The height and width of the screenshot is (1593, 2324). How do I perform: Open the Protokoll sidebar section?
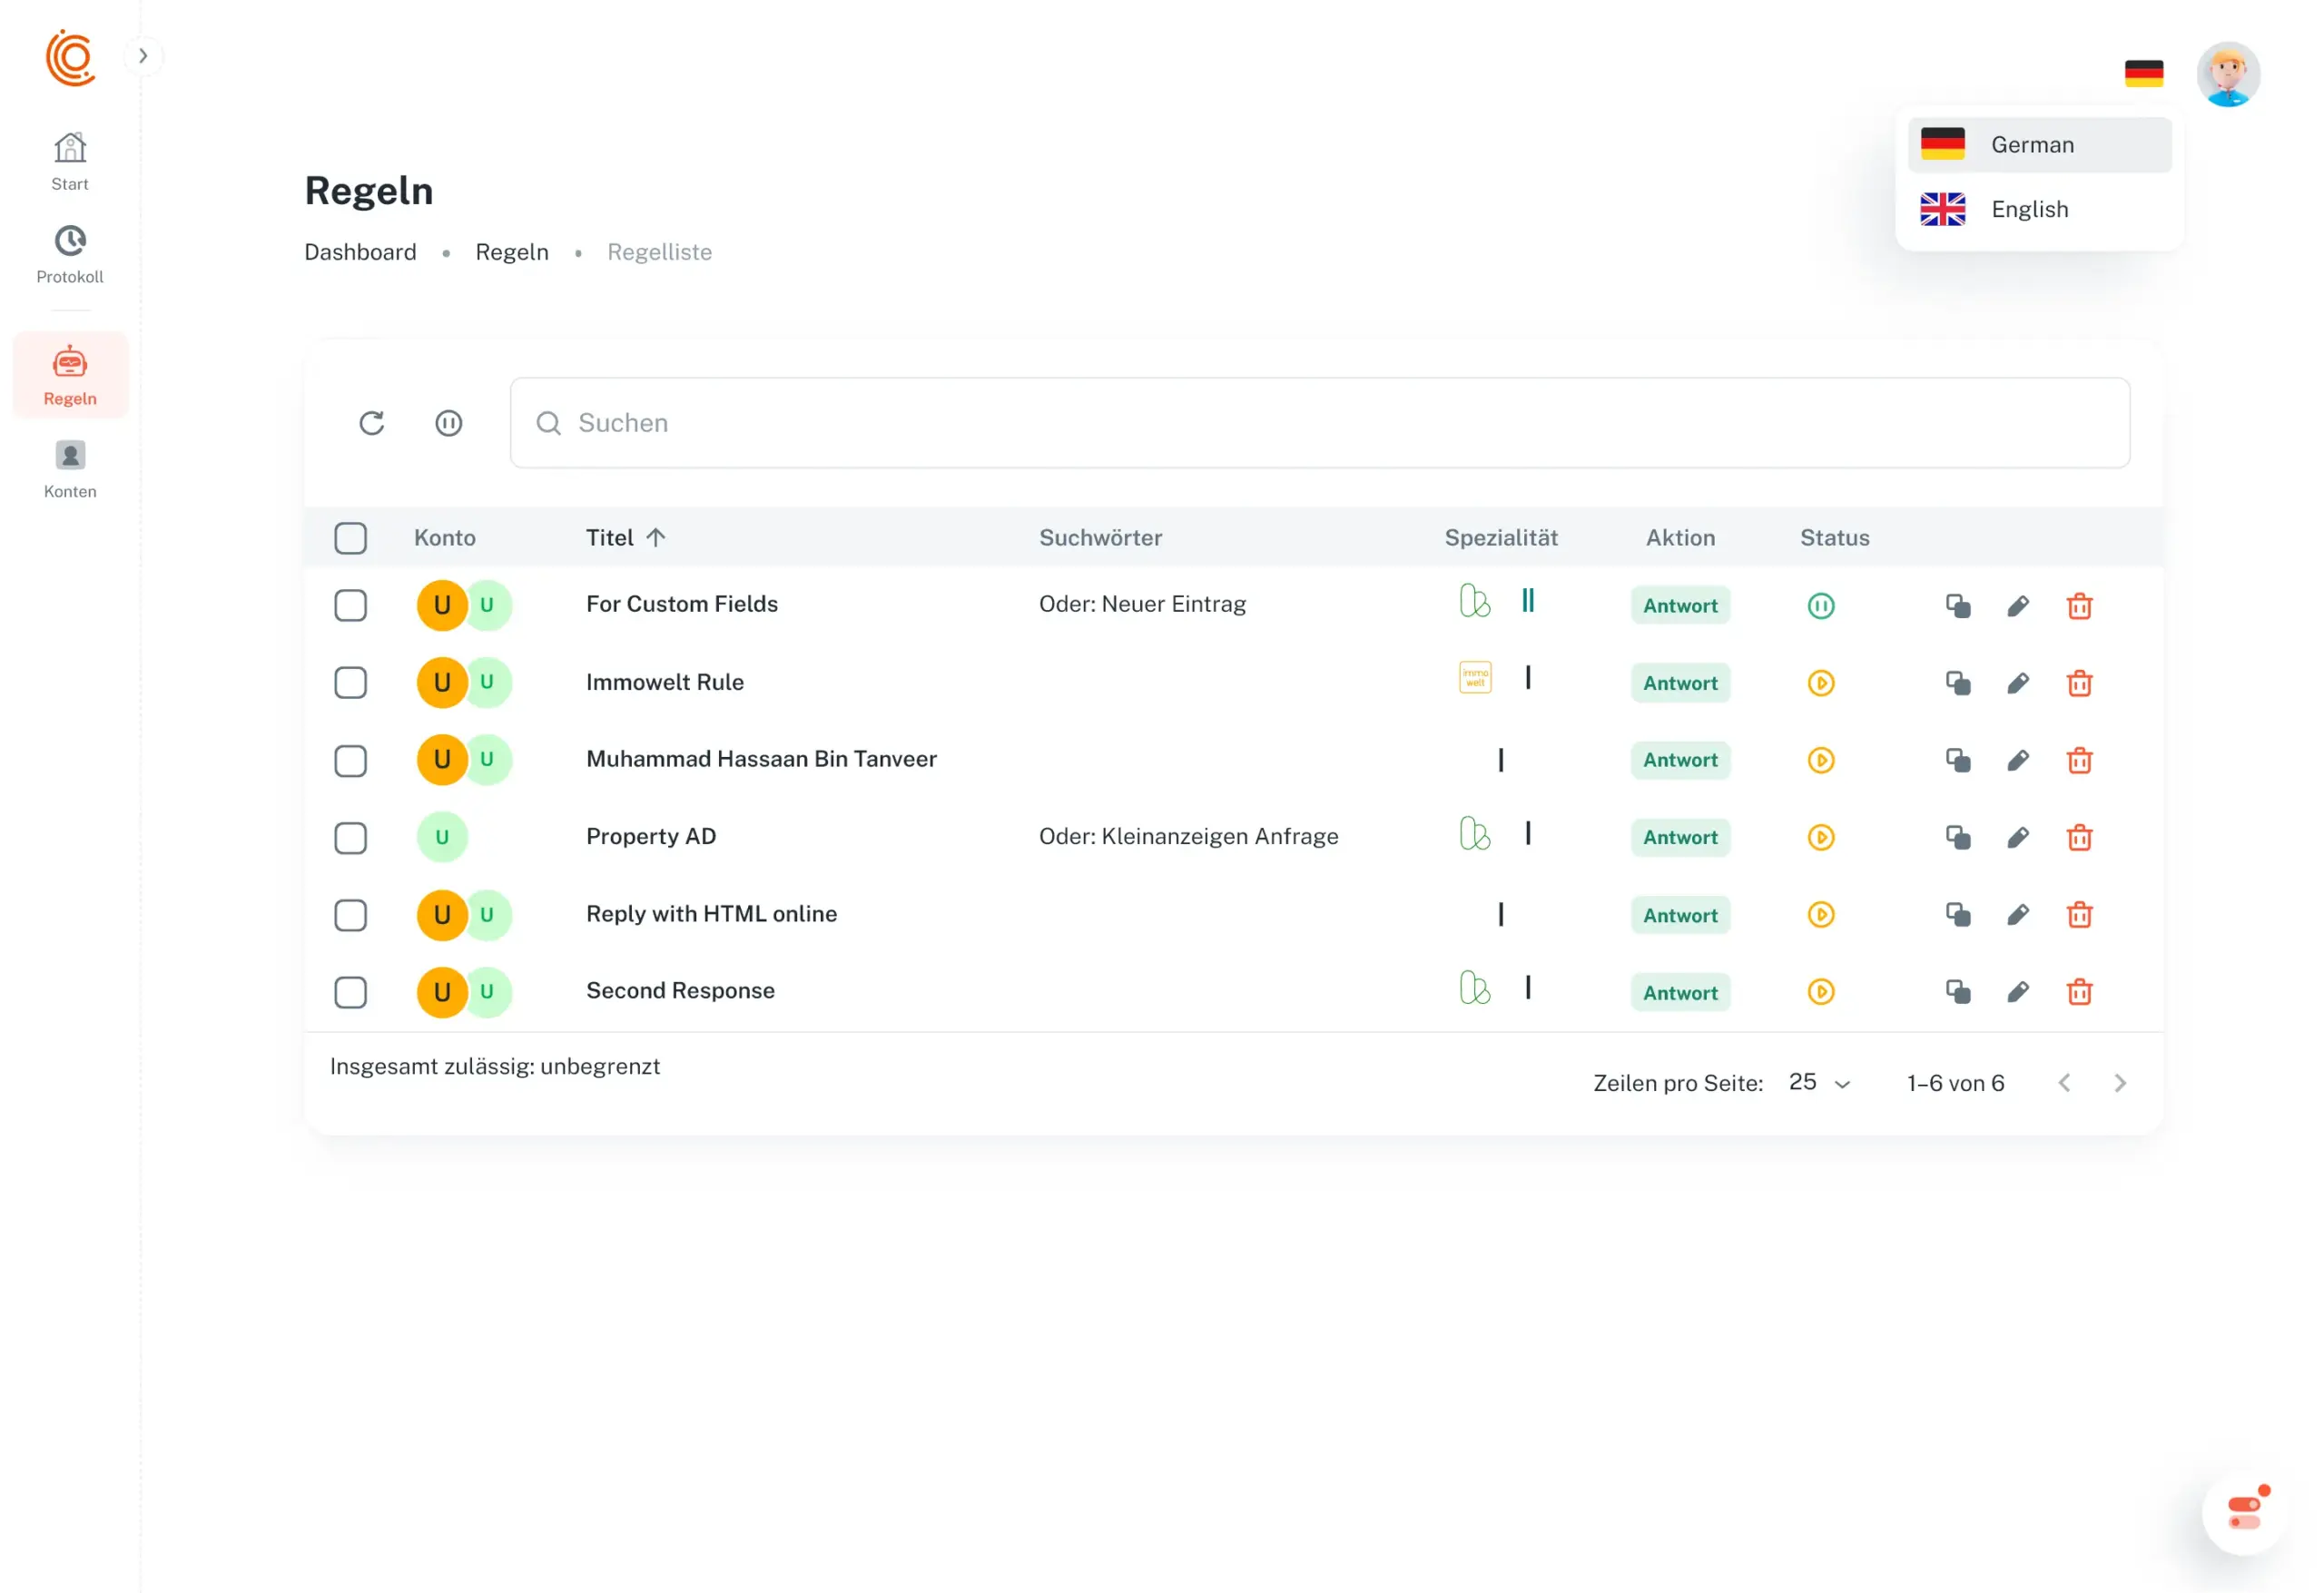tap(70, 255)
